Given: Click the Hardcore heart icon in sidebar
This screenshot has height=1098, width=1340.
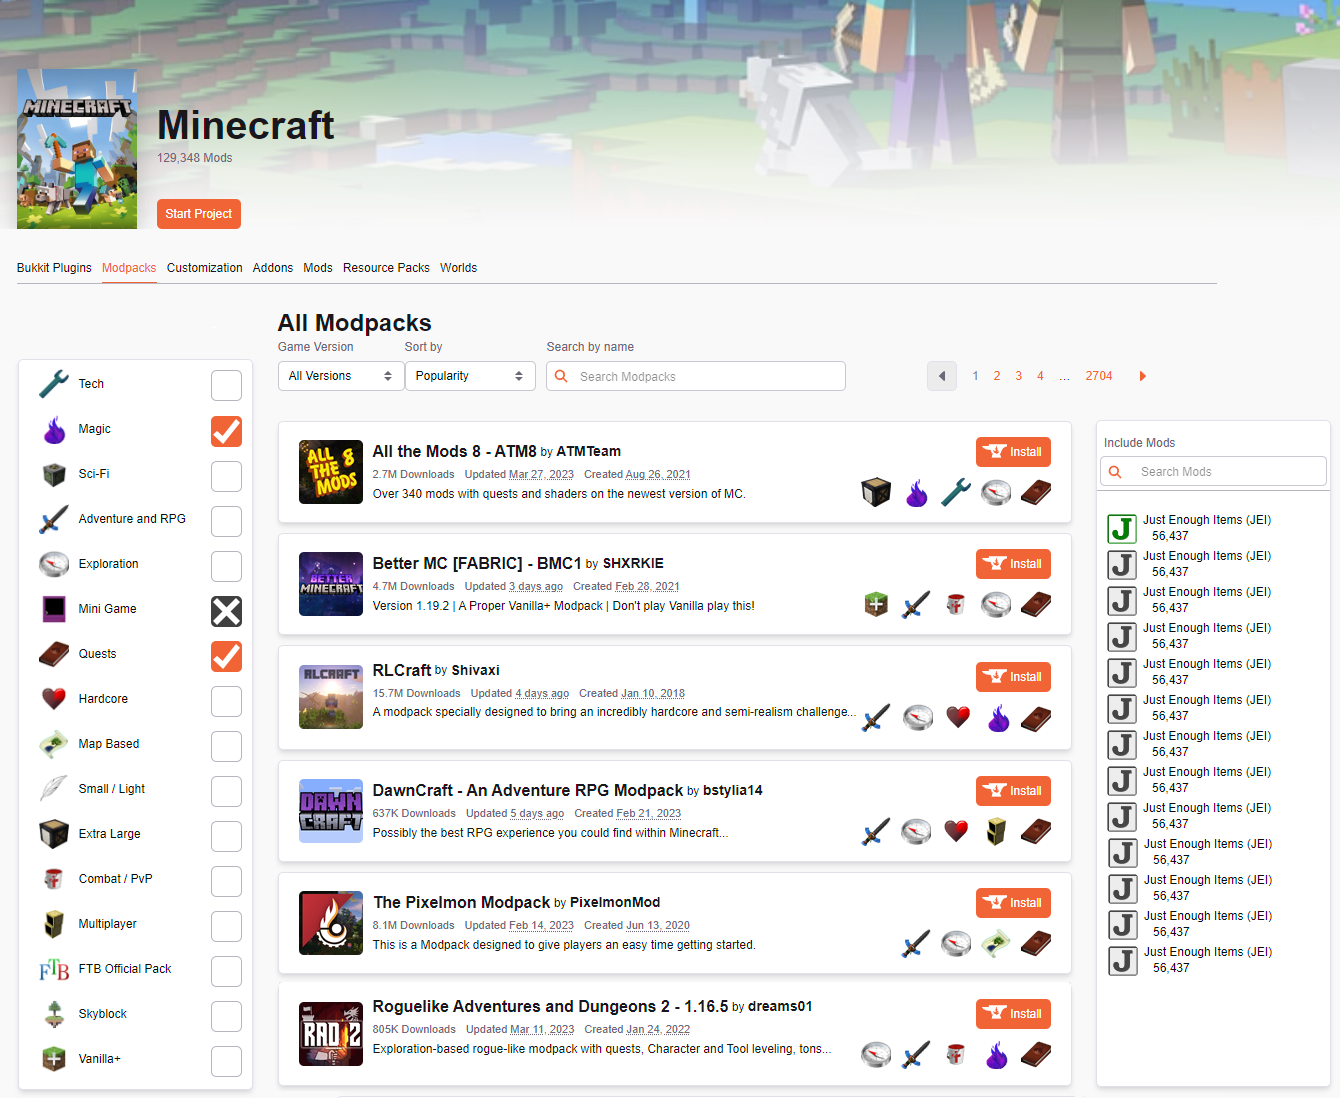Looking at the screenshot, I should click(54, 699).
